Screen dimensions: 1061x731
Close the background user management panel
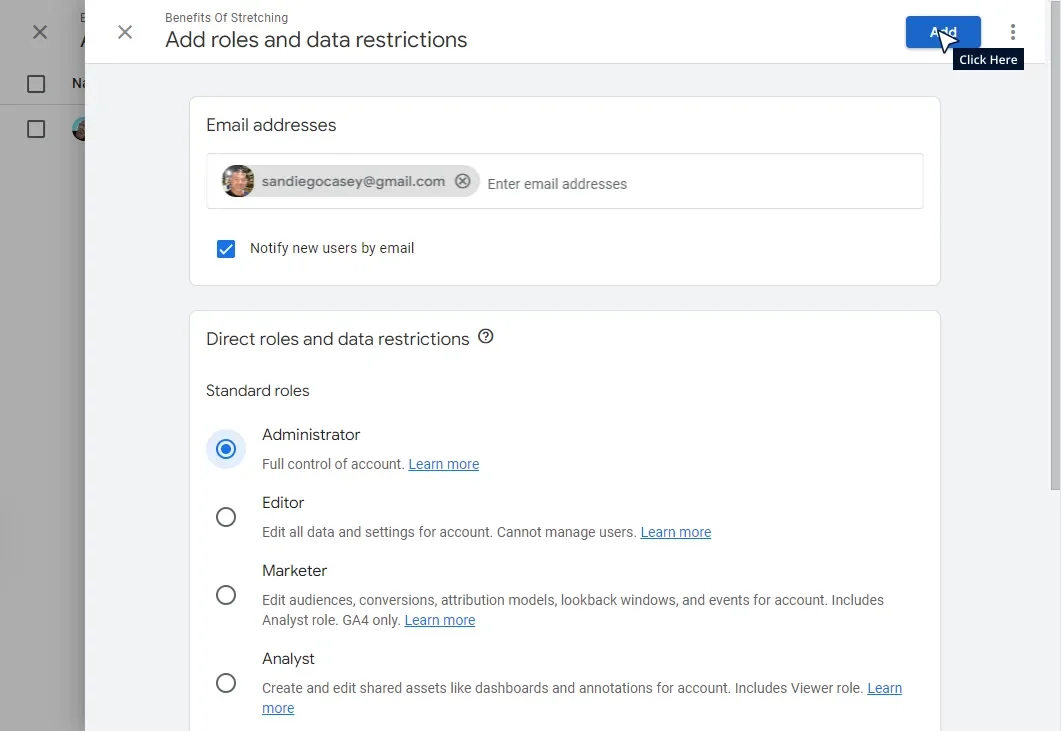tap(39, 32)
